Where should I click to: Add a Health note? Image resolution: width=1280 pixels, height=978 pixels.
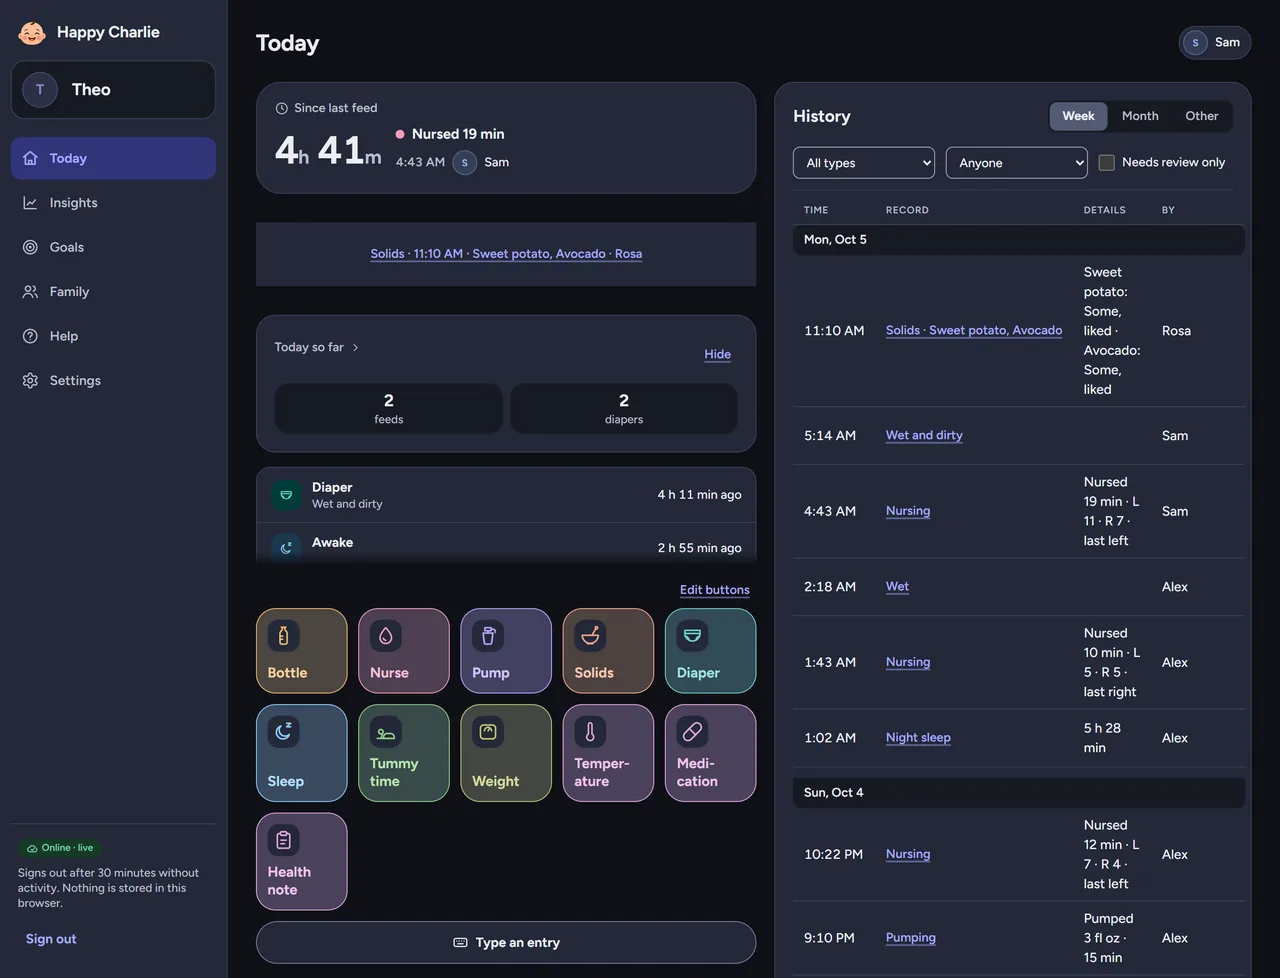pyautogui.click(x=302, y=861)
